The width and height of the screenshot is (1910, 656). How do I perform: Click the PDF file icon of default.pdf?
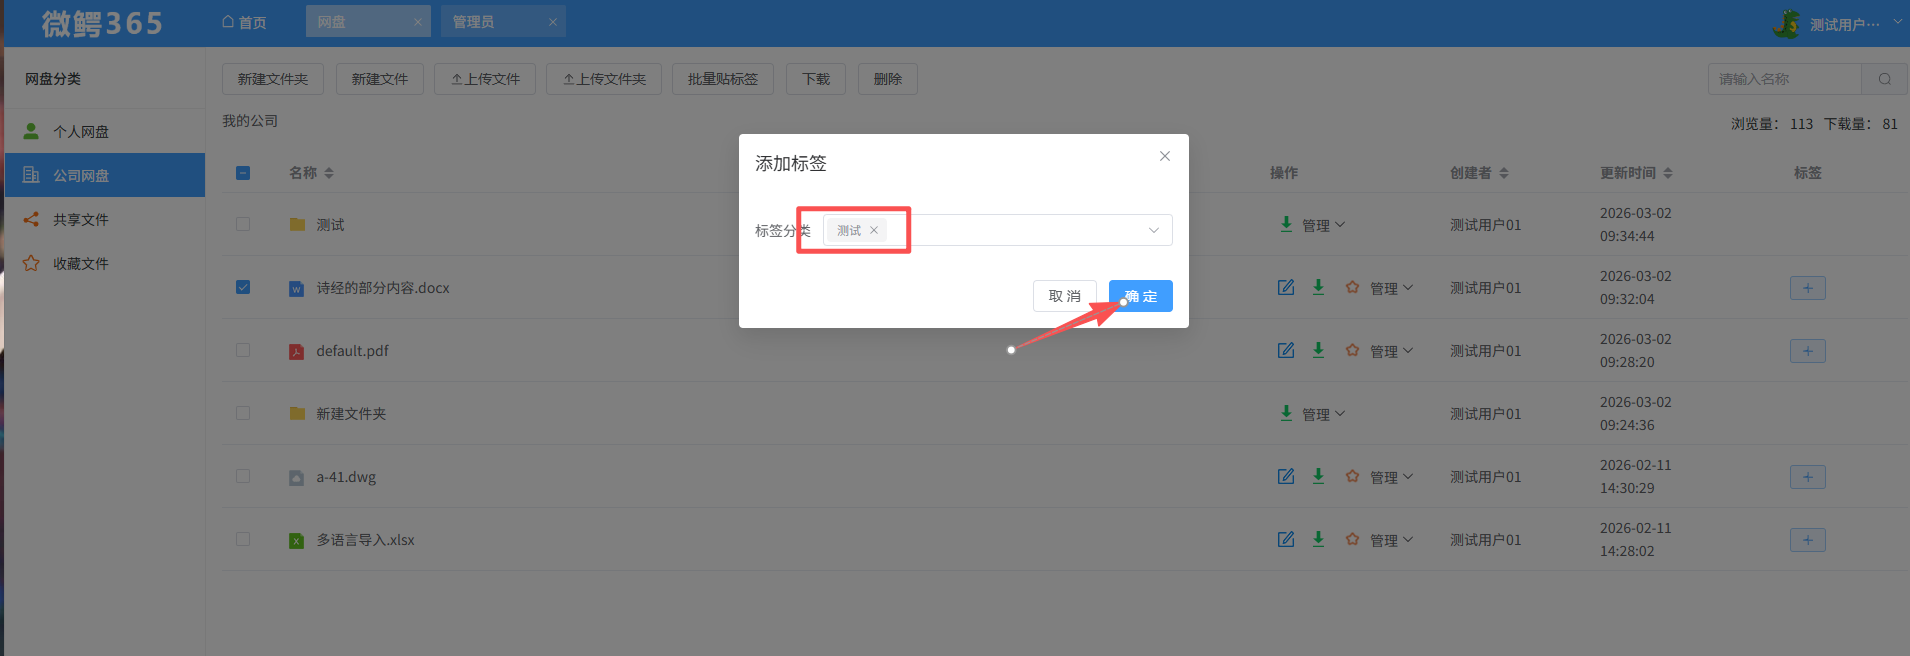(x=296, y=352)
